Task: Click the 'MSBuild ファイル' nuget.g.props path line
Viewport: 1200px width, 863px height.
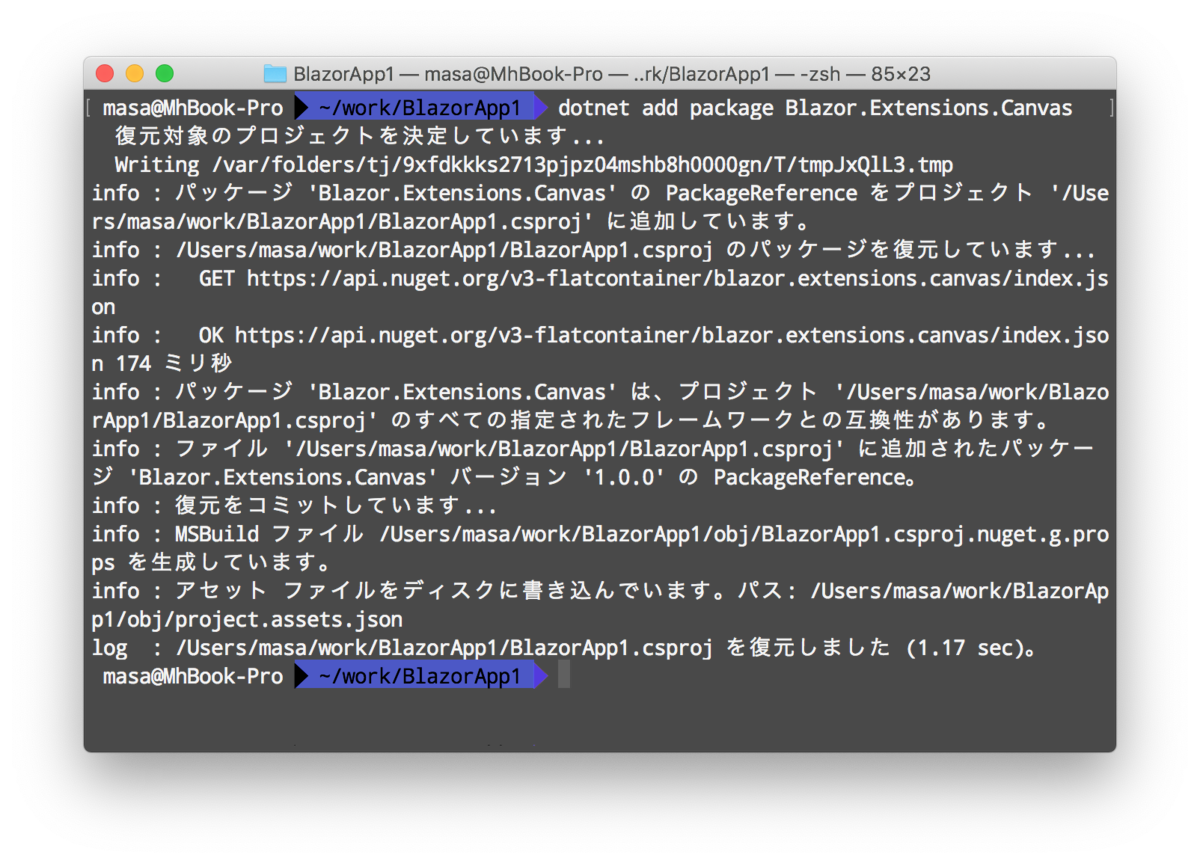Action: 600,534
